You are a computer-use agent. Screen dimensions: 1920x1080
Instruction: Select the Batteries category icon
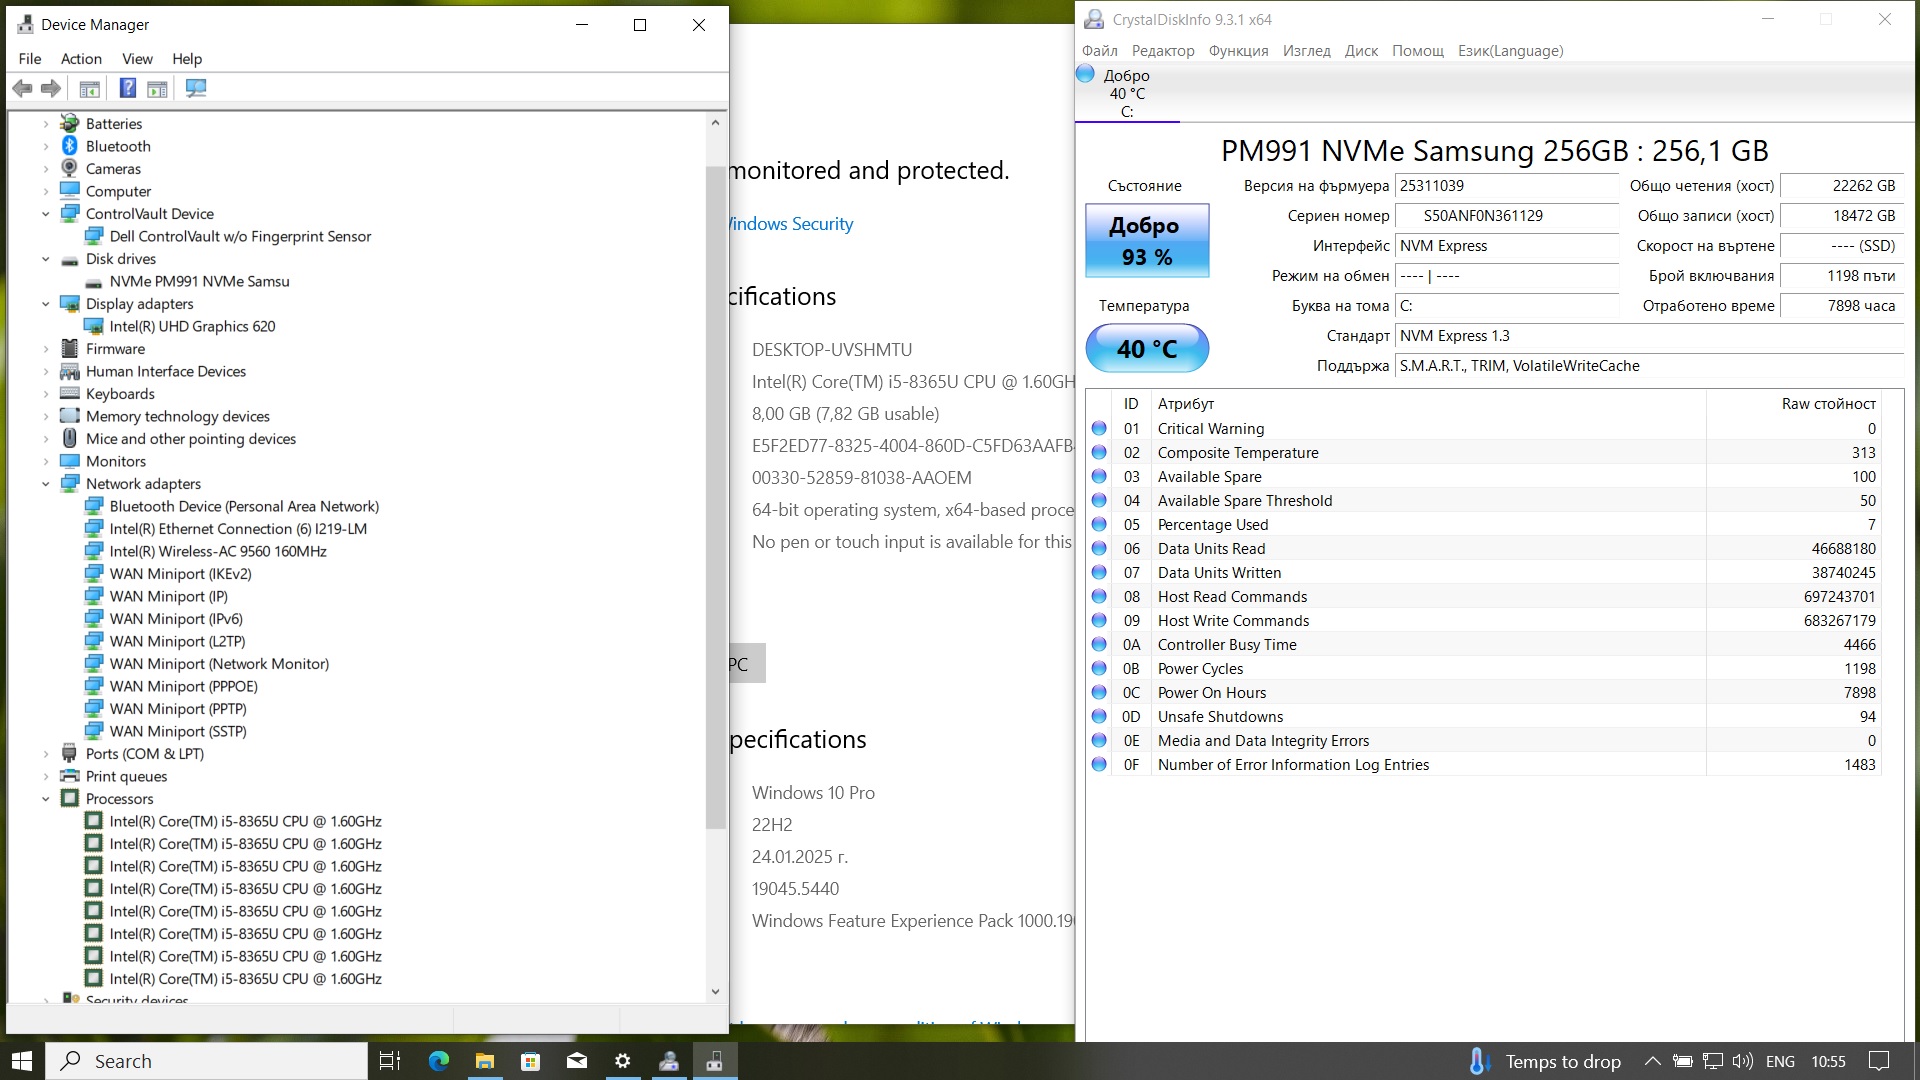point(69,124)
